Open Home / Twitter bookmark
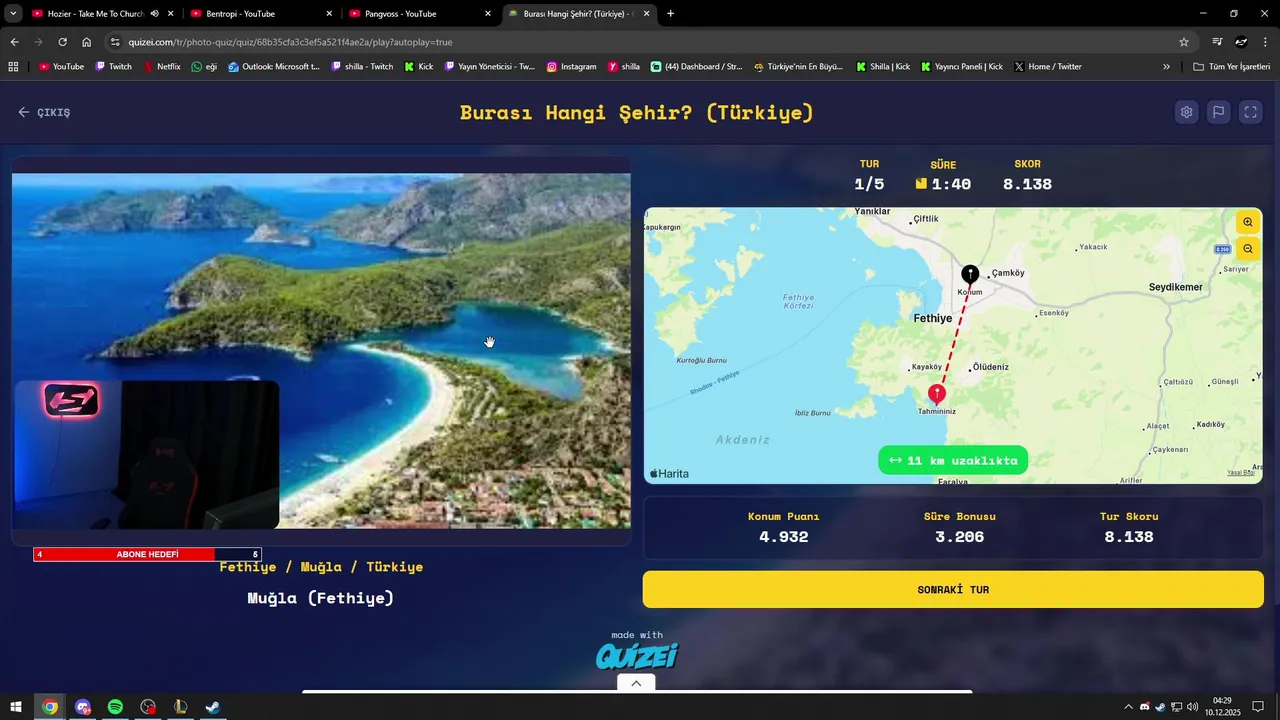This screenshot has width=1280, height=720. (x=1047, y=66)
